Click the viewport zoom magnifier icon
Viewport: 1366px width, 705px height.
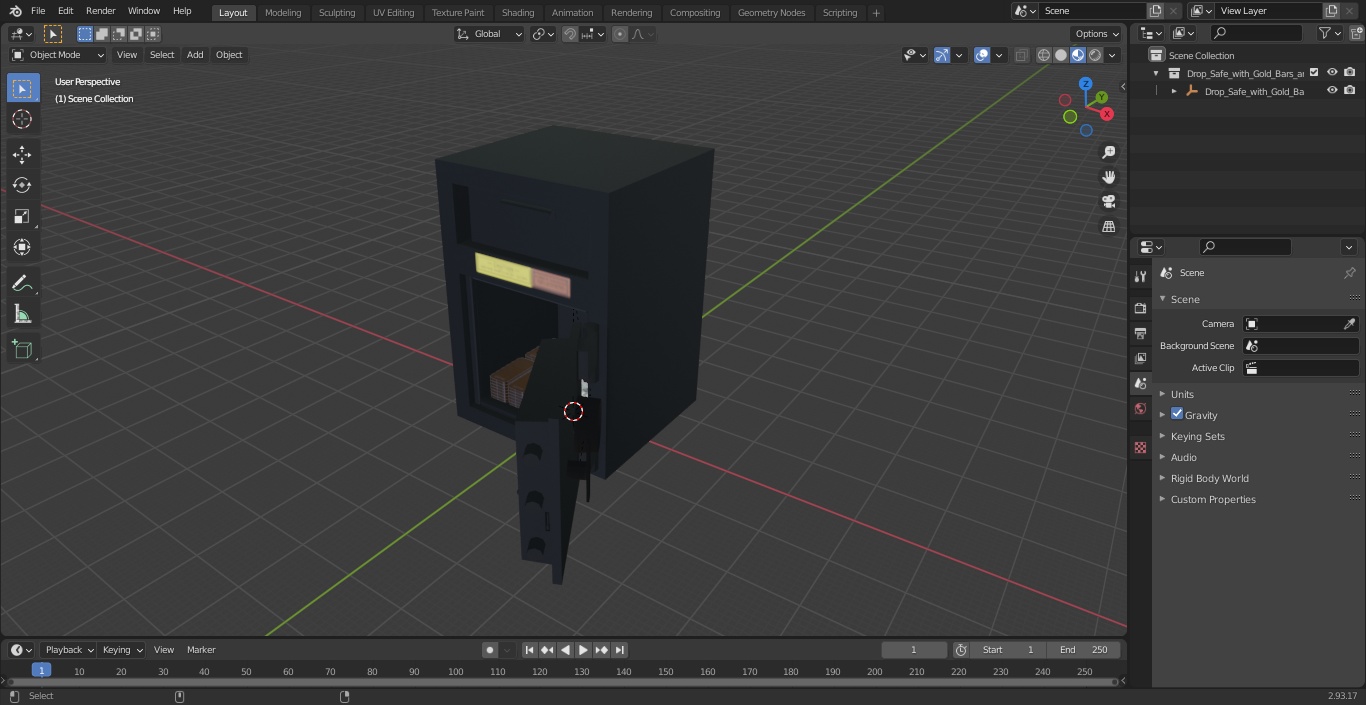[x=1108, y=152]
